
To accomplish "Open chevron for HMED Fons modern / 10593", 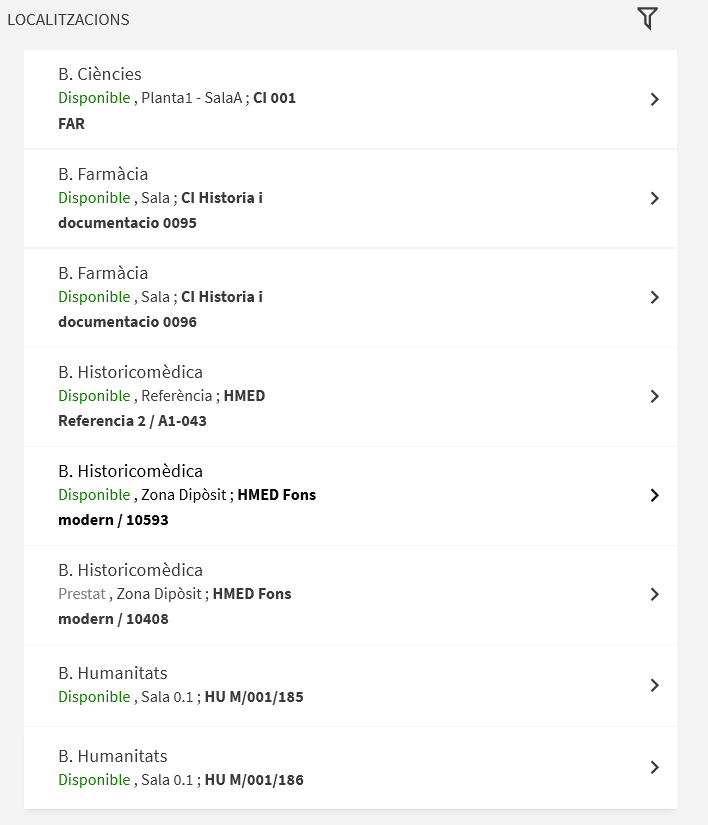I will coord(654,495).
